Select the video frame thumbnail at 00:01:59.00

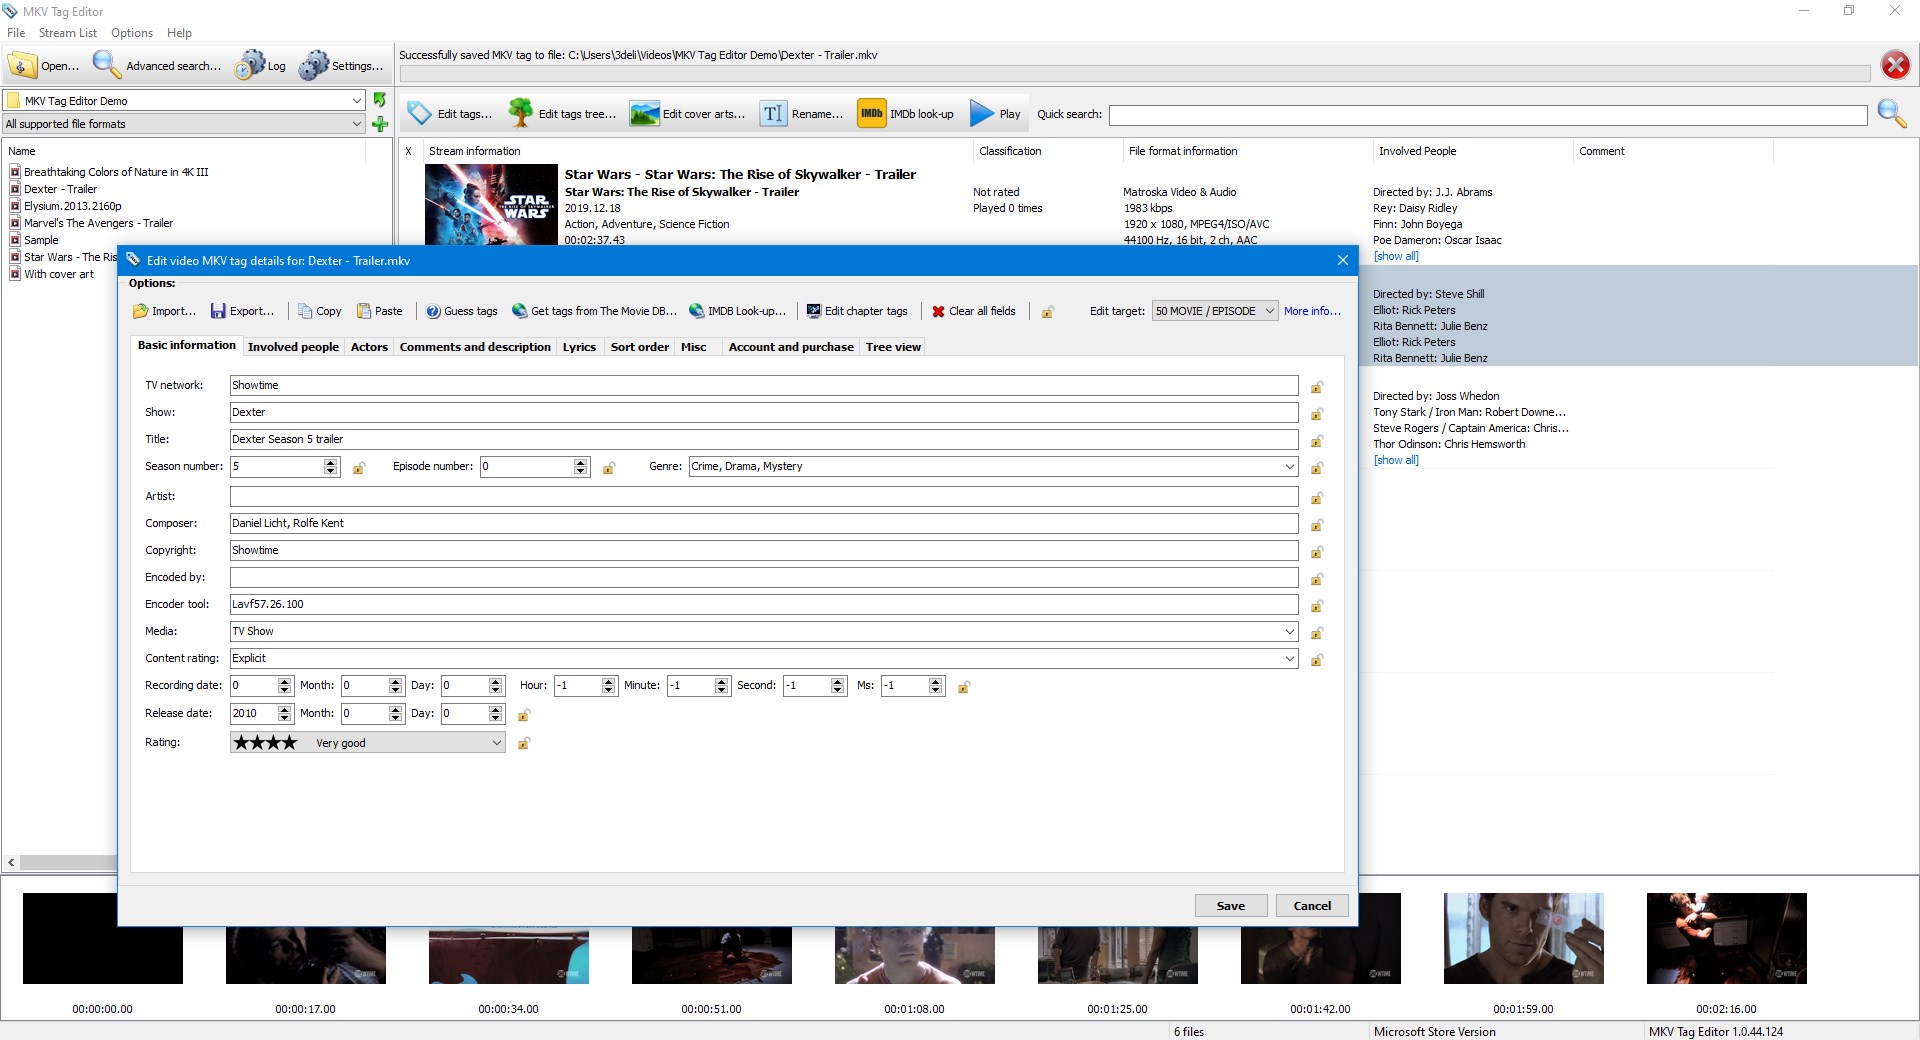point(1523,938)
